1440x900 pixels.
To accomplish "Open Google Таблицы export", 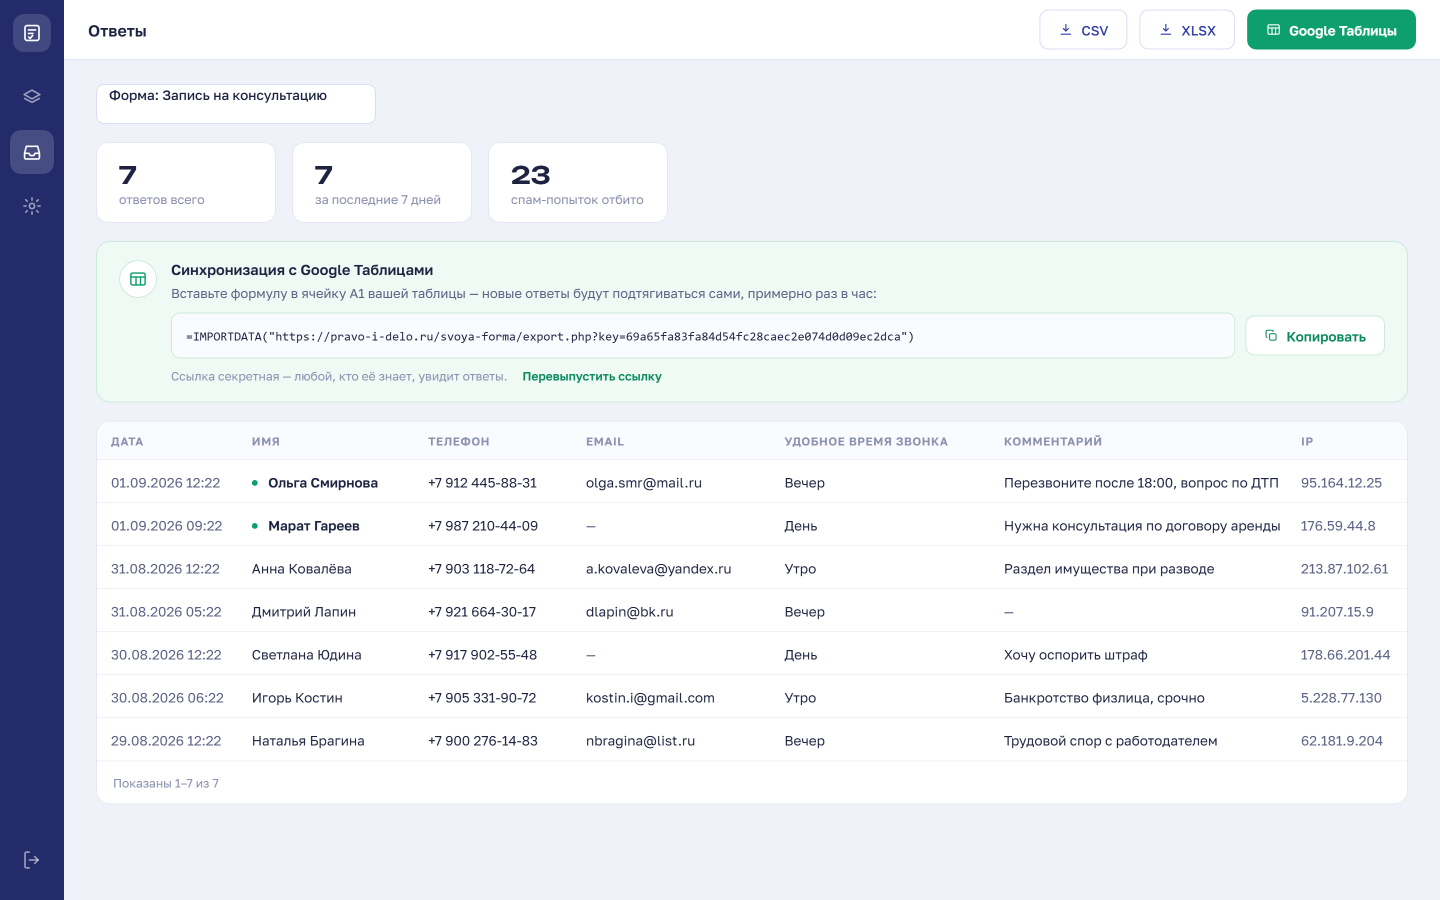I will pos(1331,30).
